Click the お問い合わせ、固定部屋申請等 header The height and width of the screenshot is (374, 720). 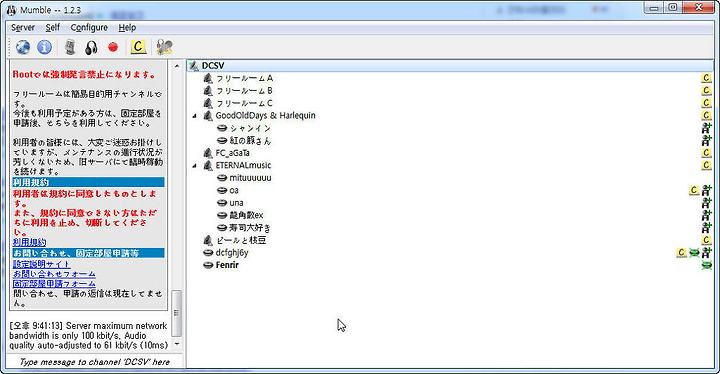click(88, 253)
